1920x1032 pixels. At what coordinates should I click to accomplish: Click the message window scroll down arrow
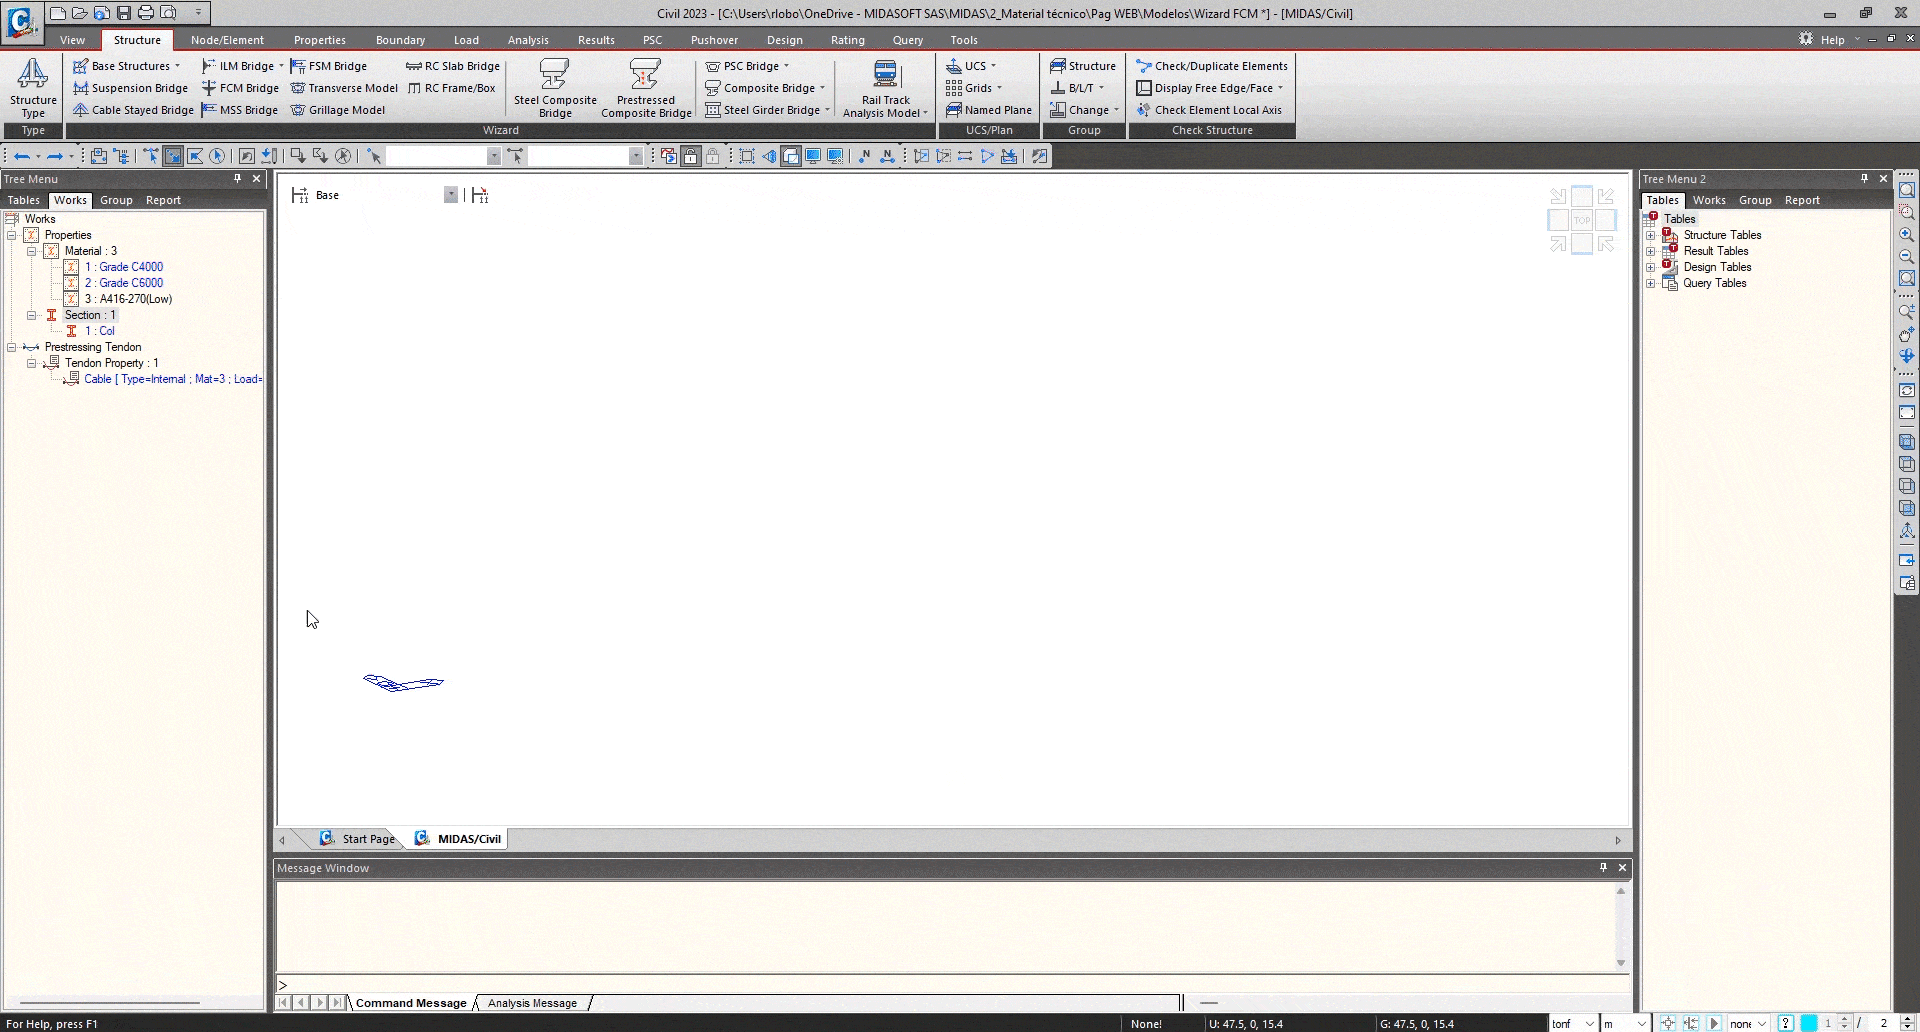[1621, 964]
